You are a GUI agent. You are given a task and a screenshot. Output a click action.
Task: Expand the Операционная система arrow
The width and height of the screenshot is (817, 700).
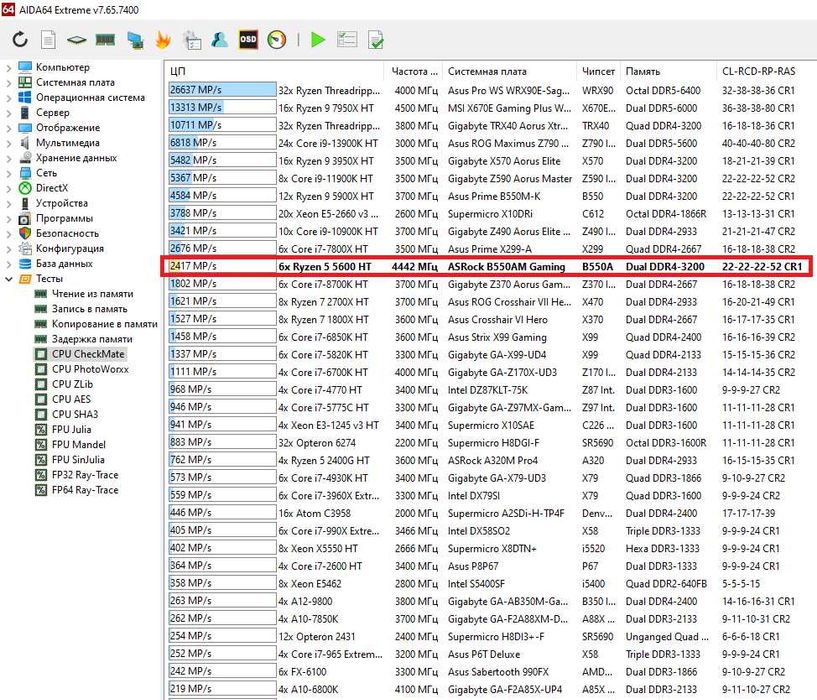point(8,98)
